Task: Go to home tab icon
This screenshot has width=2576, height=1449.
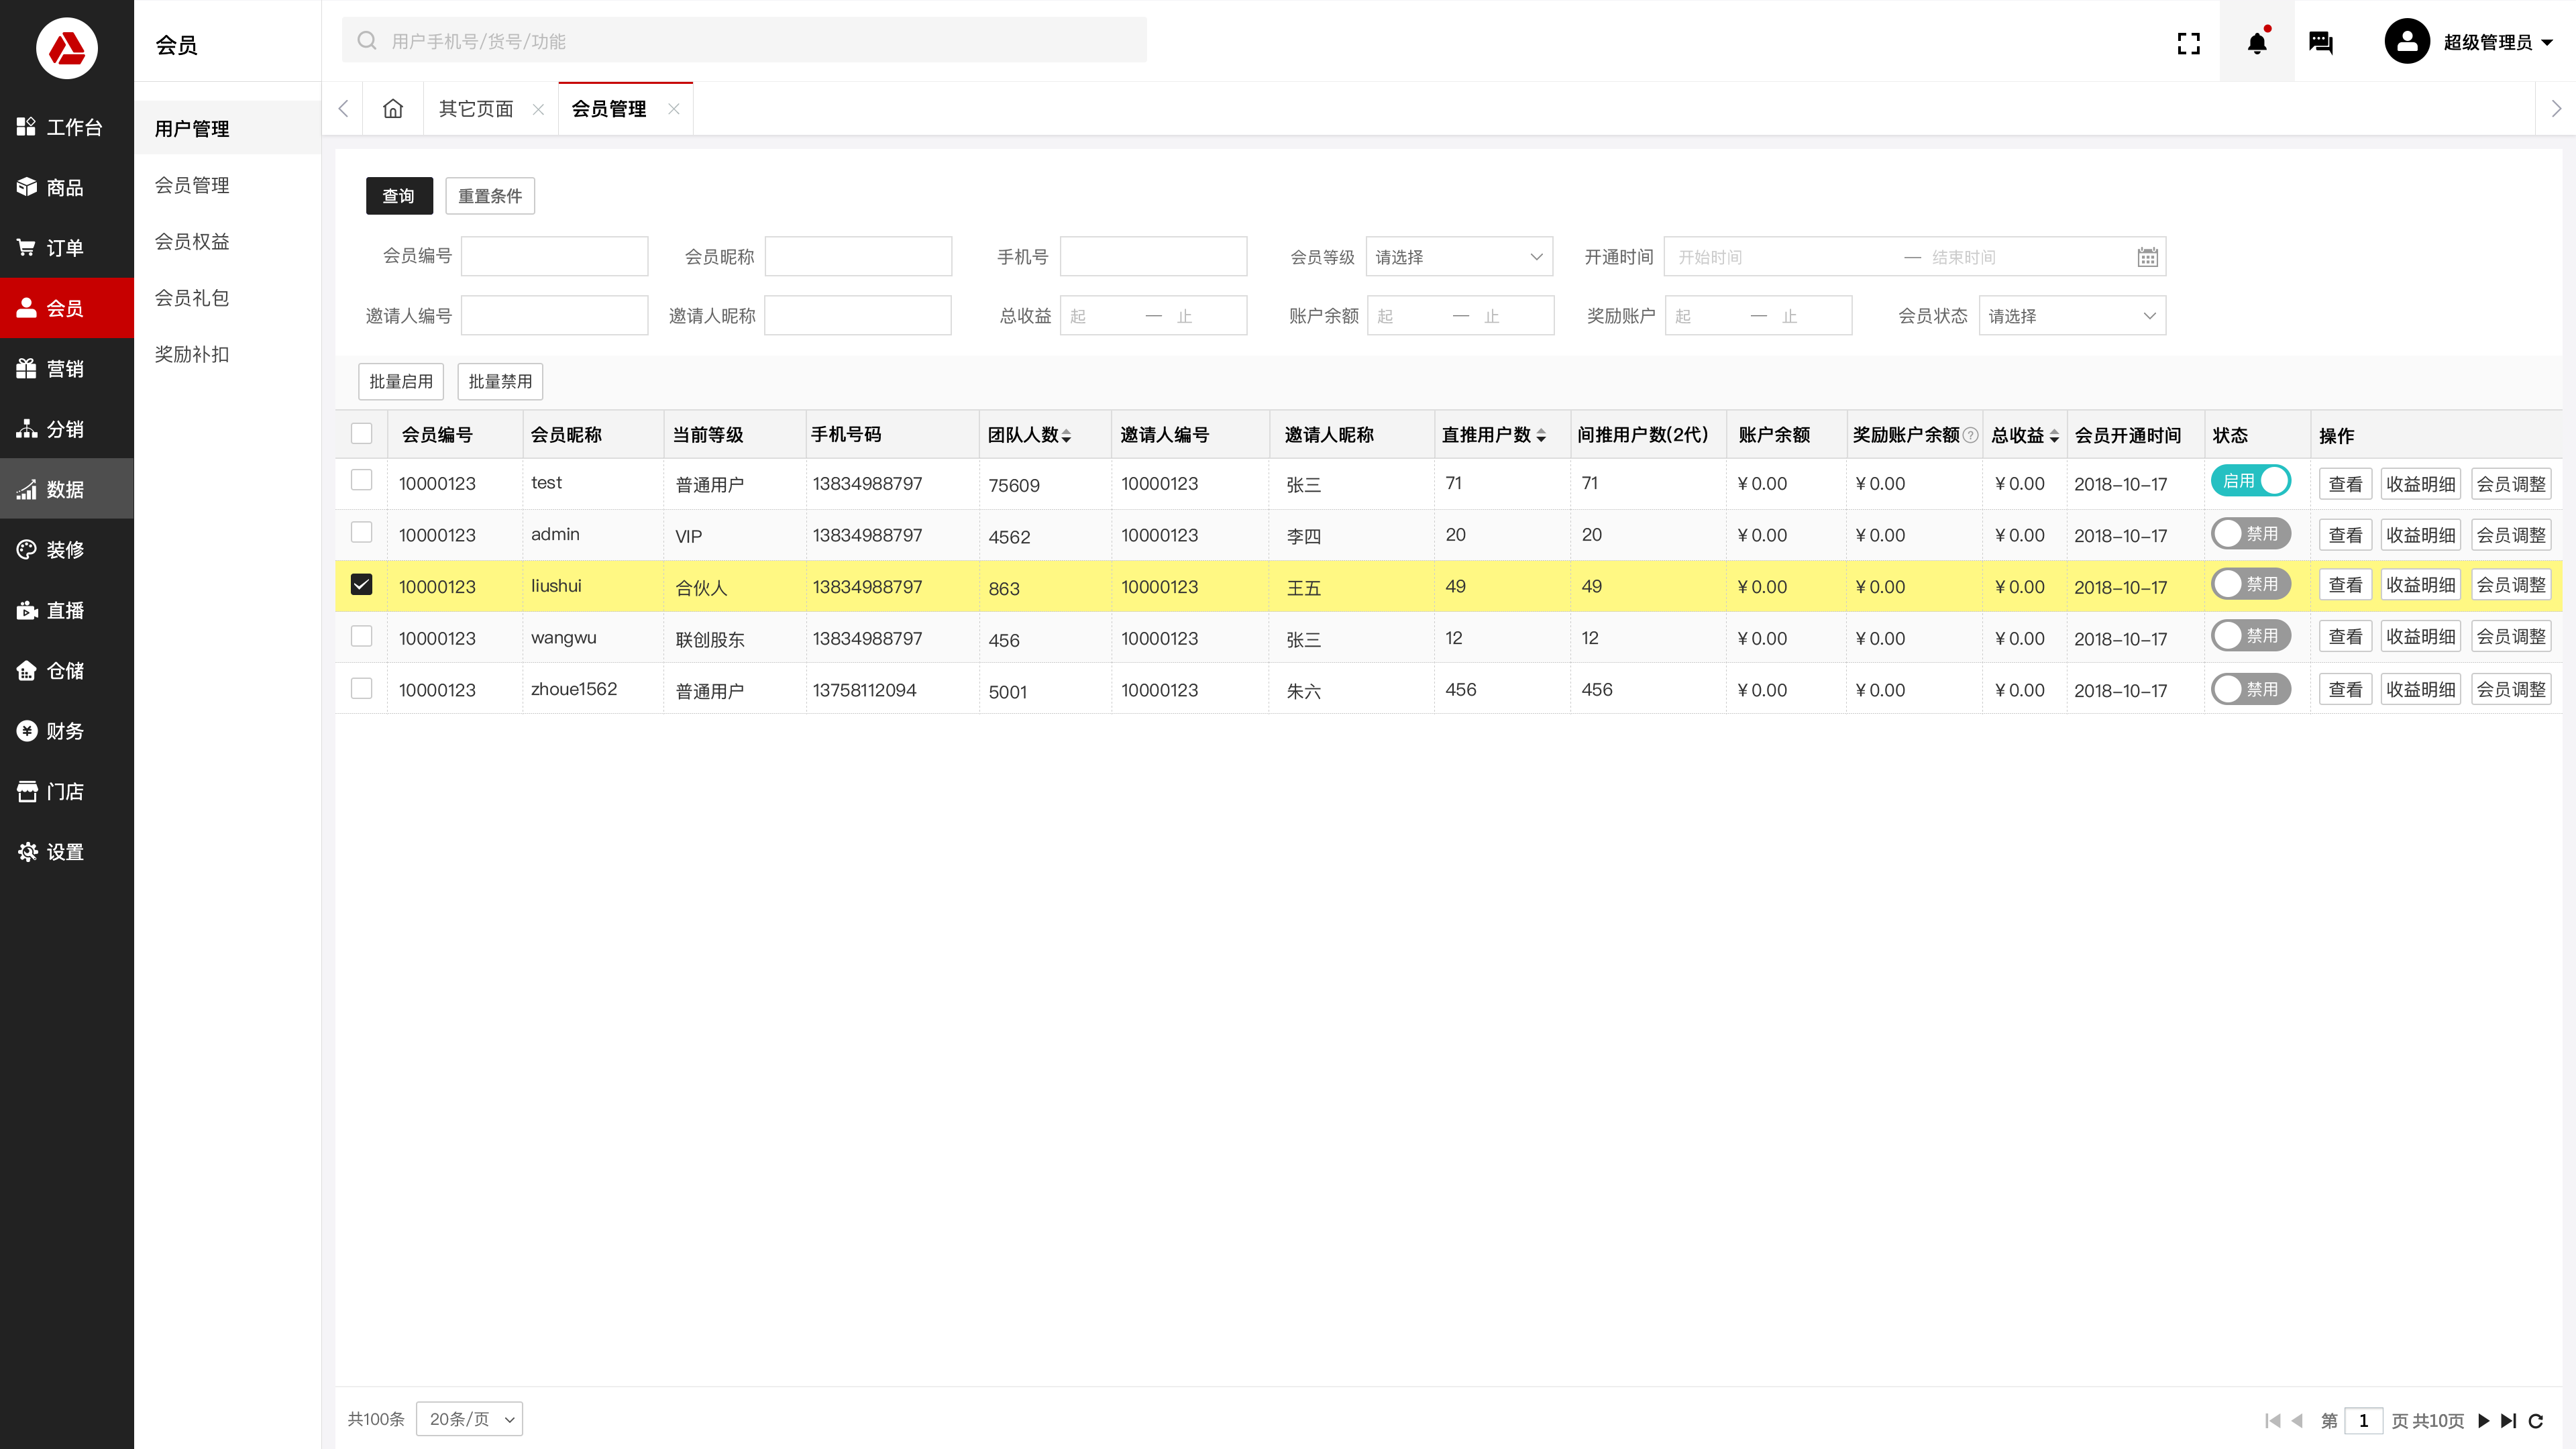Action: click(x=393, y=109)
